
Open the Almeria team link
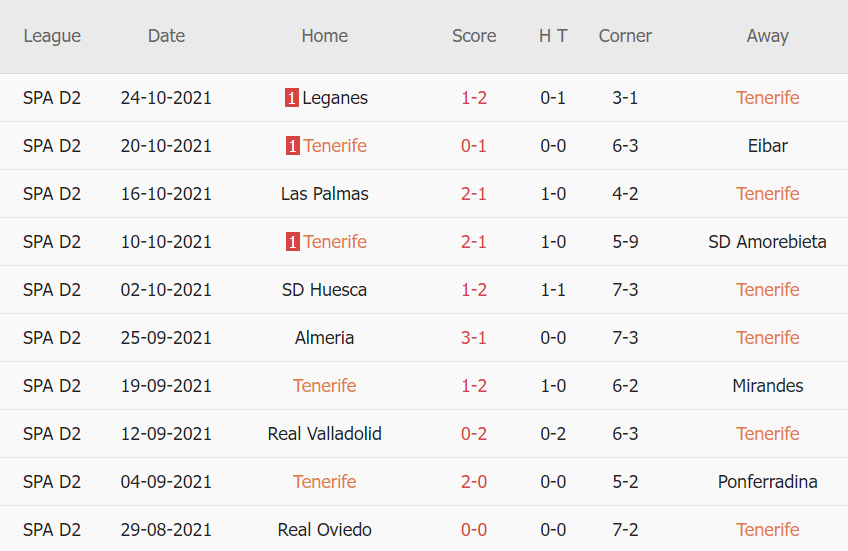[325, 338]
